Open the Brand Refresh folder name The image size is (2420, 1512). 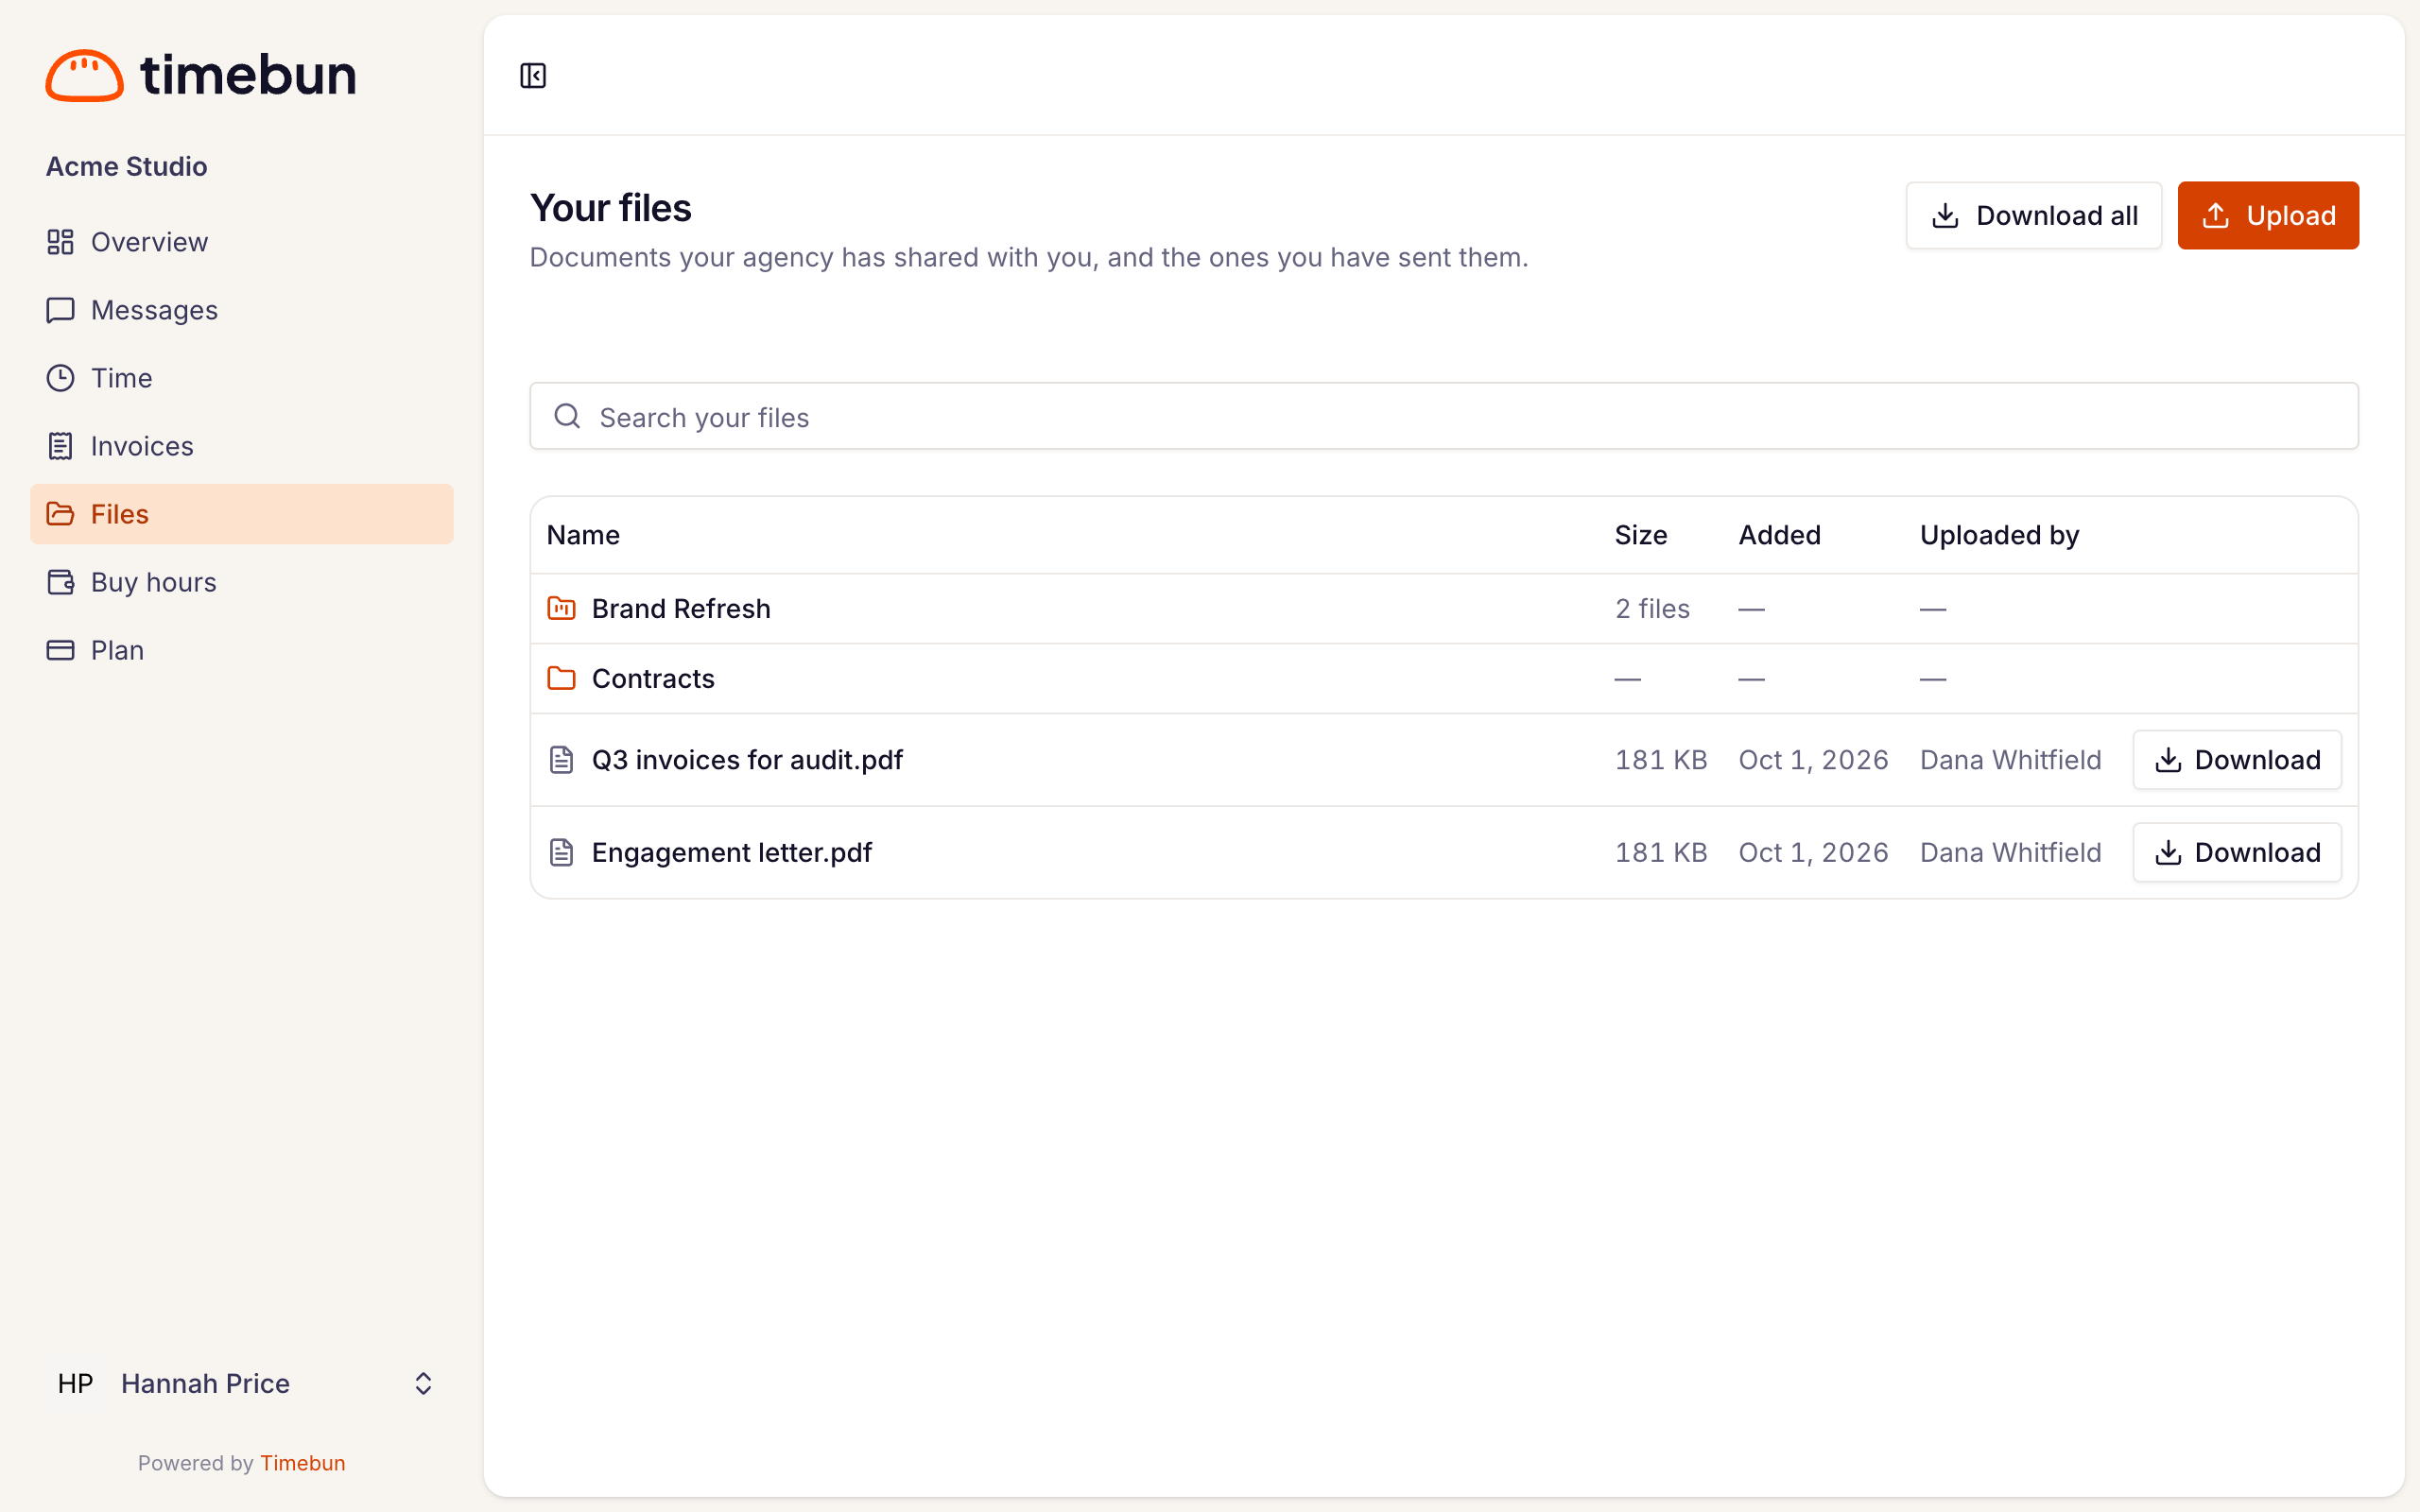coord(681,608)
